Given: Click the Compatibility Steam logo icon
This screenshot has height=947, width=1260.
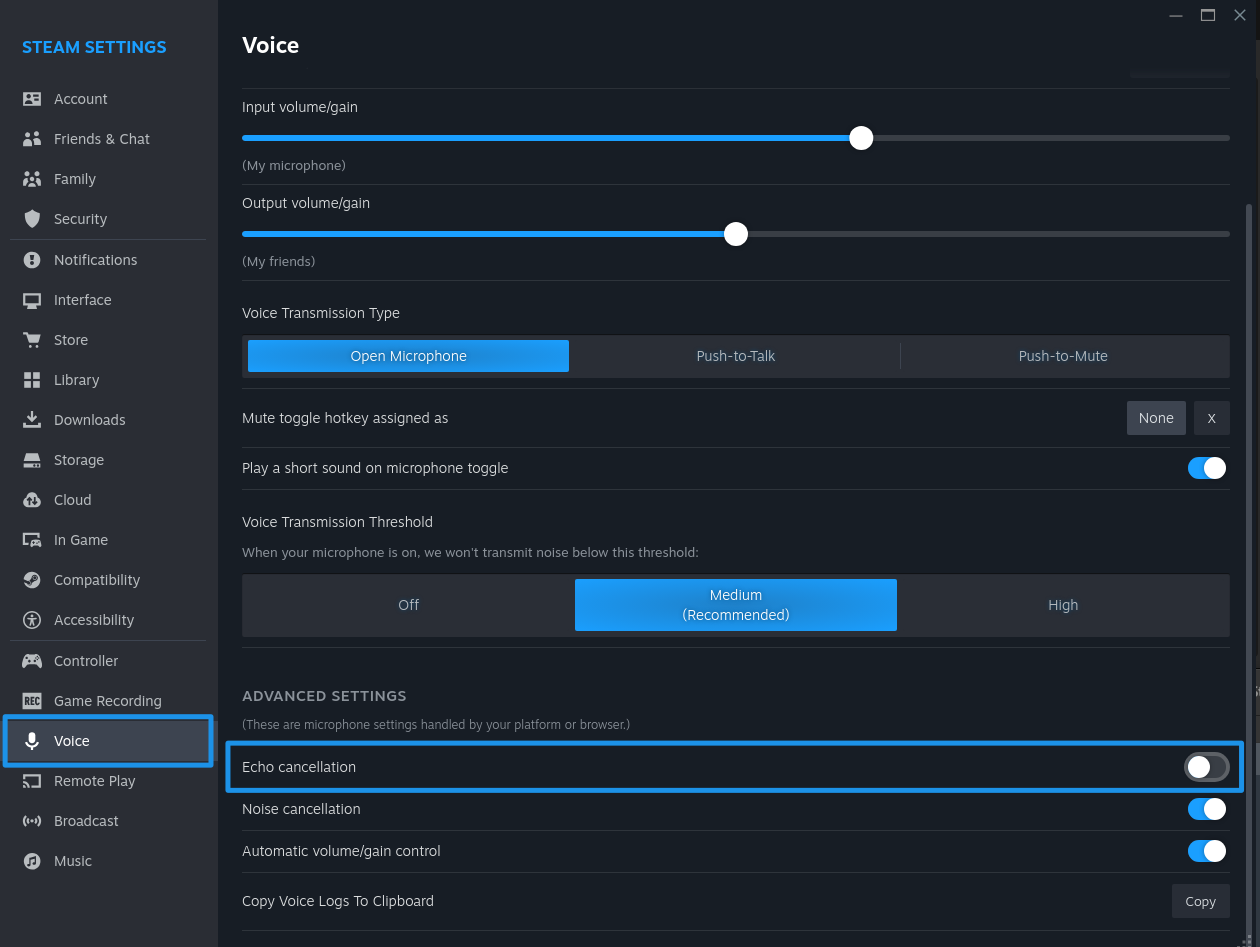Looking at the screenshot, I should click(32, 580).
